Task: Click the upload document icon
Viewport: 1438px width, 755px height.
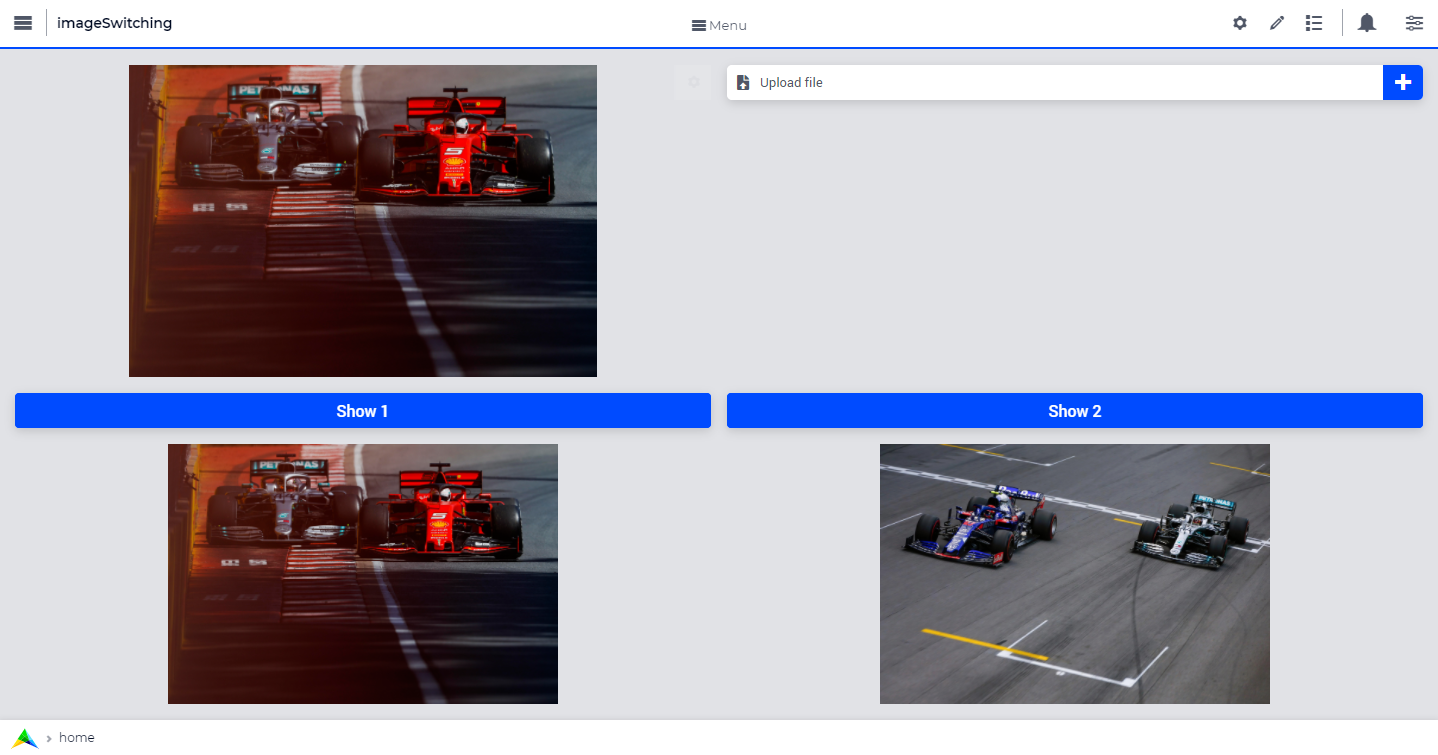Action: tap(743, 82)
